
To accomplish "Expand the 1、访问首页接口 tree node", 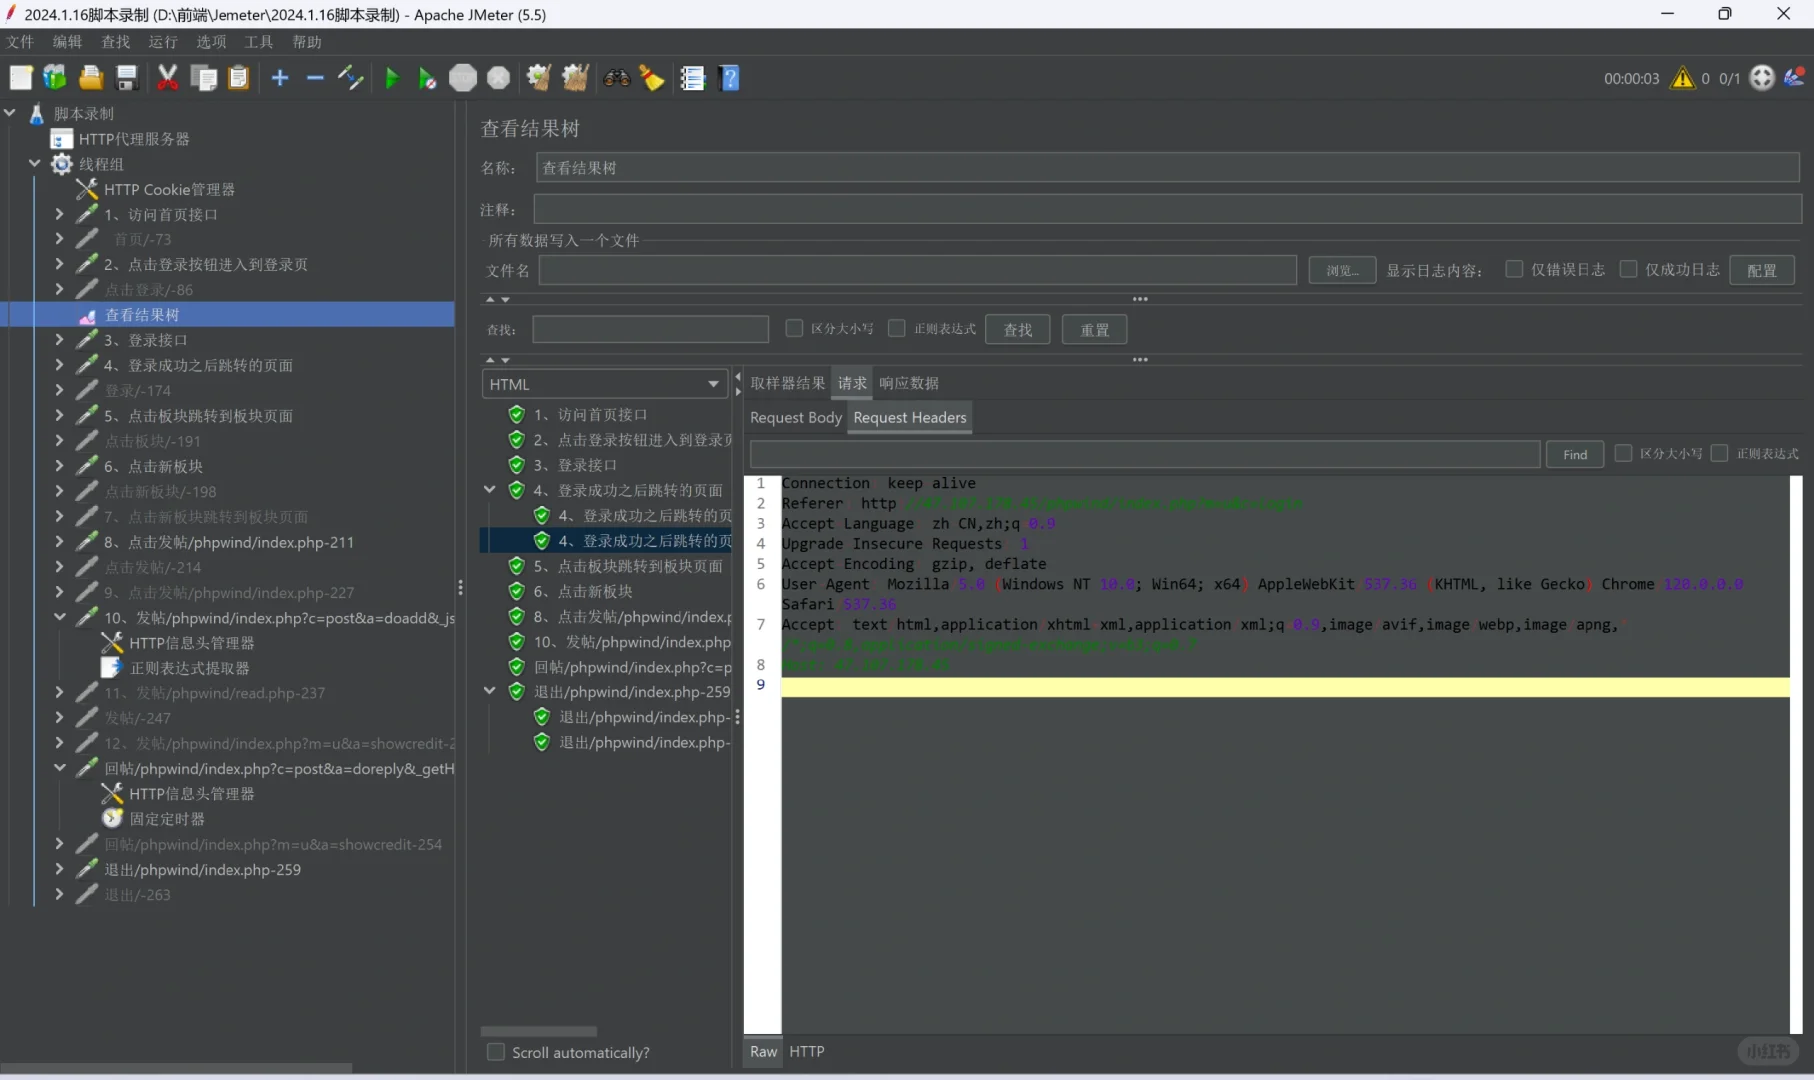I will click(60, 214).
